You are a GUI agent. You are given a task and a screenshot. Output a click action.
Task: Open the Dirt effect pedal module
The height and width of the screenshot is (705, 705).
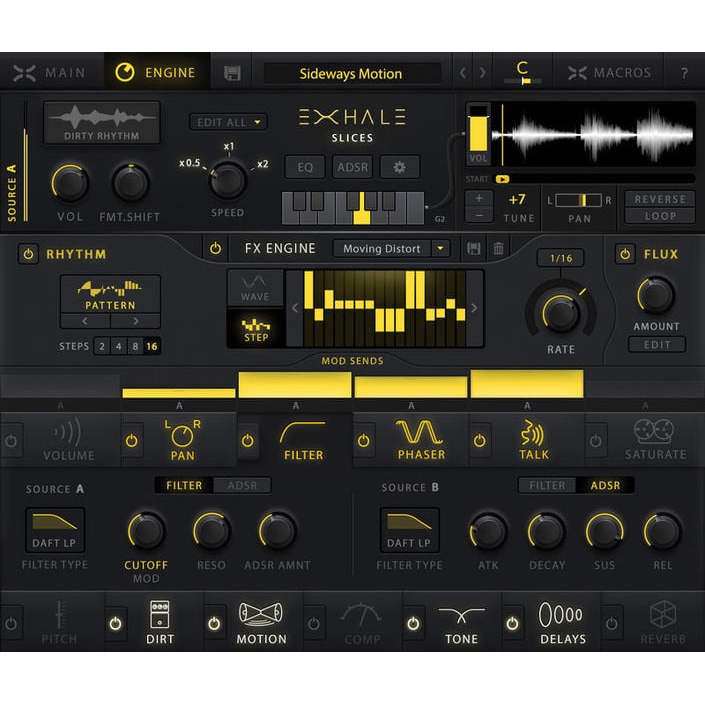click(160, 622)
